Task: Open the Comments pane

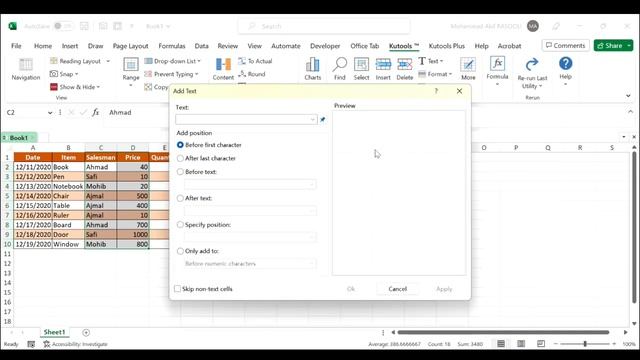Action: (565, 46)
